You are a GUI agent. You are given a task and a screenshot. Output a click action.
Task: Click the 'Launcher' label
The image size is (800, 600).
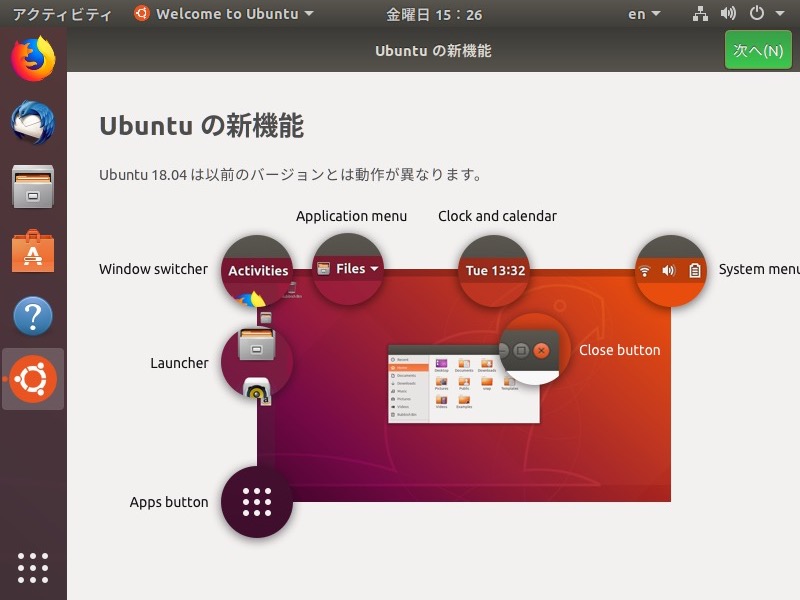pos(179,363)
